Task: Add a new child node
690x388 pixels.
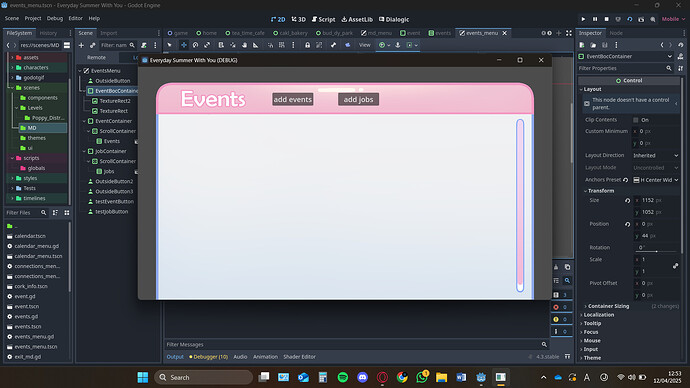Action: [81, 45]
